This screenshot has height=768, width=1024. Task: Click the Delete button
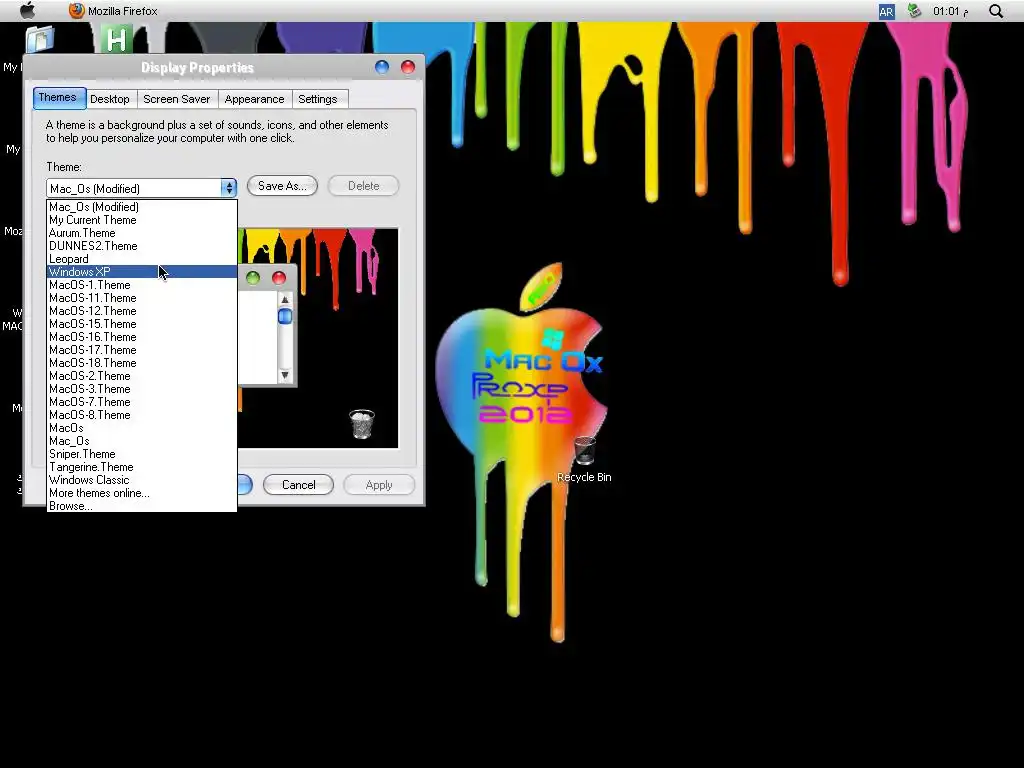coord(363,185)
